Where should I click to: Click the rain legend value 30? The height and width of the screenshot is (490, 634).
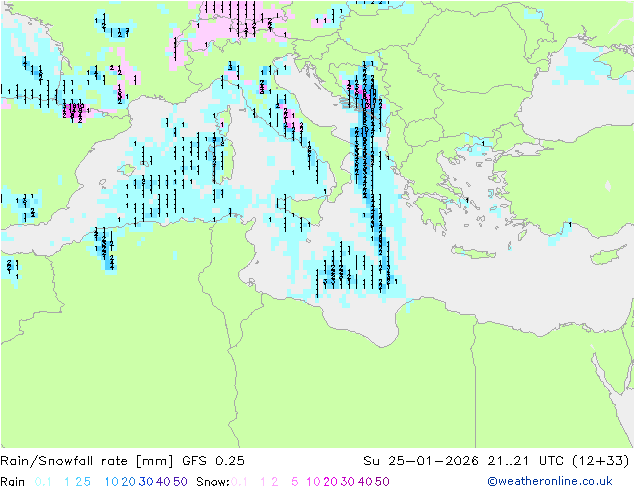pos(146,482)
